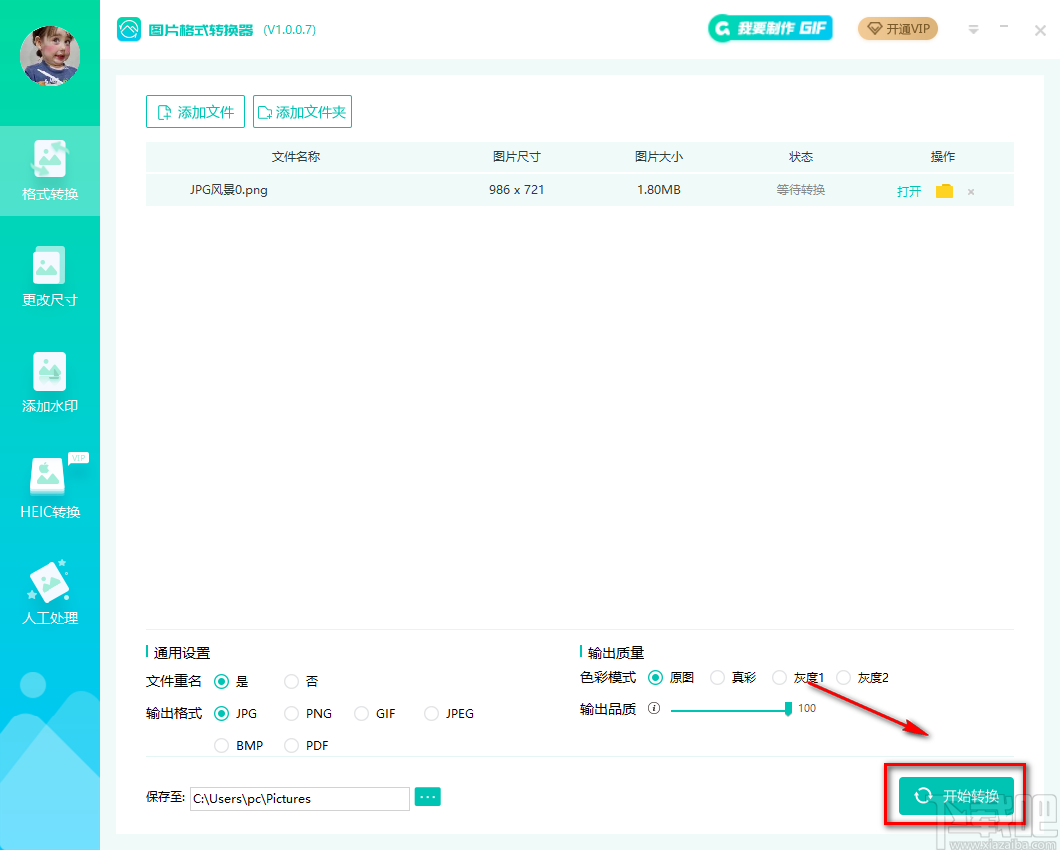Select 否 for 文件重名
Screen dimensions: 1060x850
(291, 681)
